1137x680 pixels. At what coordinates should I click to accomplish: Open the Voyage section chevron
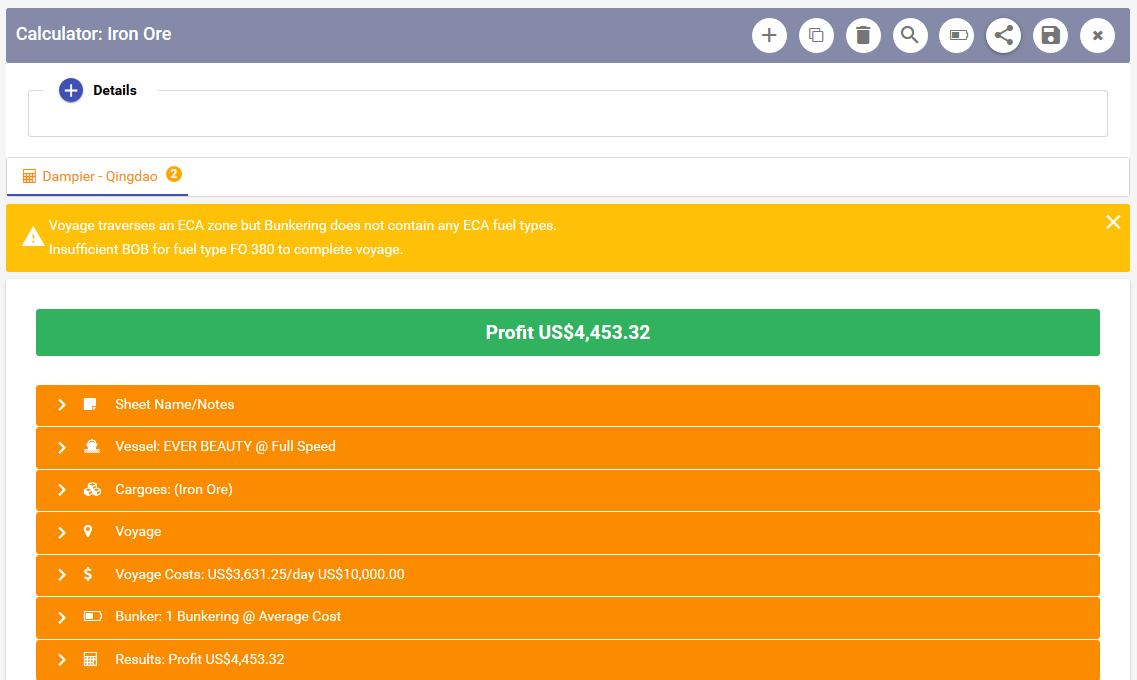62,532
